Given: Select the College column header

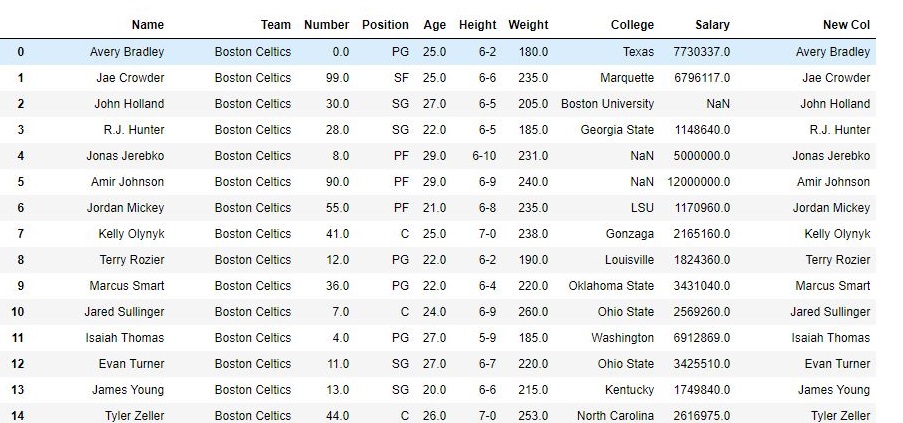Looking at the screenshot, I should tap(632, 25).
